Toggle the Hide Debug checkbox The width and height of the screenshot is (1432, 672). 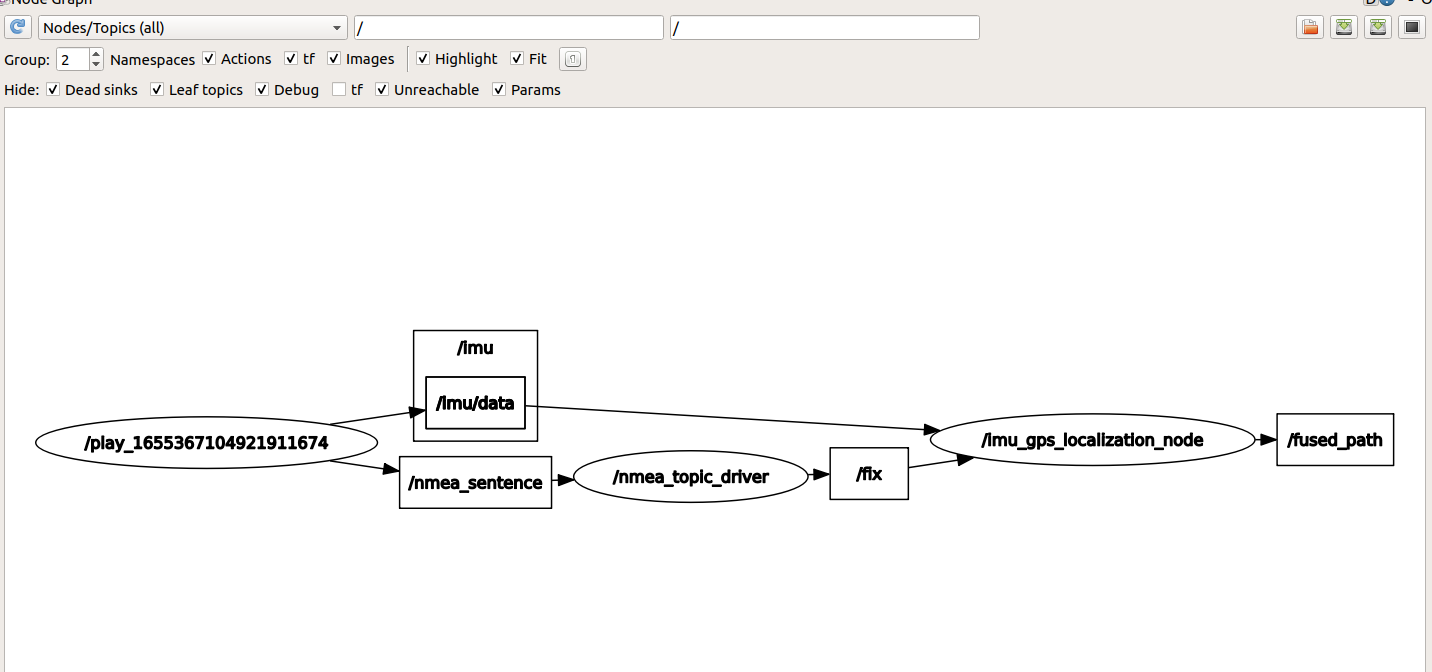[262, 90]
